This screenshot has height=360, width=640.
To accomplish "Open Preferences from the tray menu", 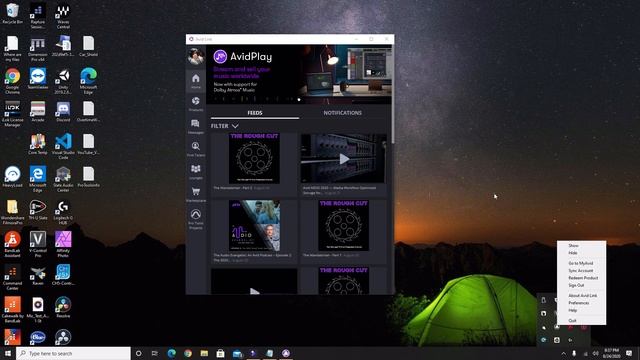I will (x=578, y=303).
